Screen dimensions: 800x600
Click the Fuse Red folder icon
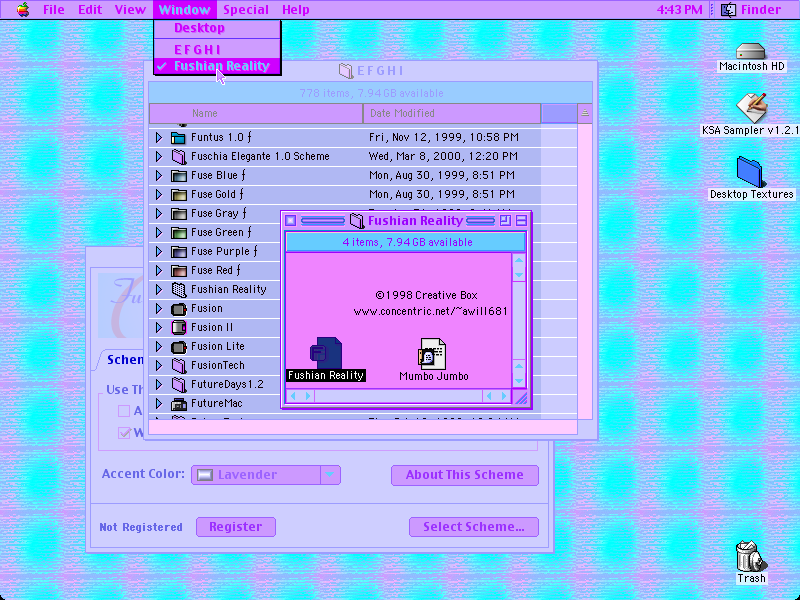tap(179, 270)
